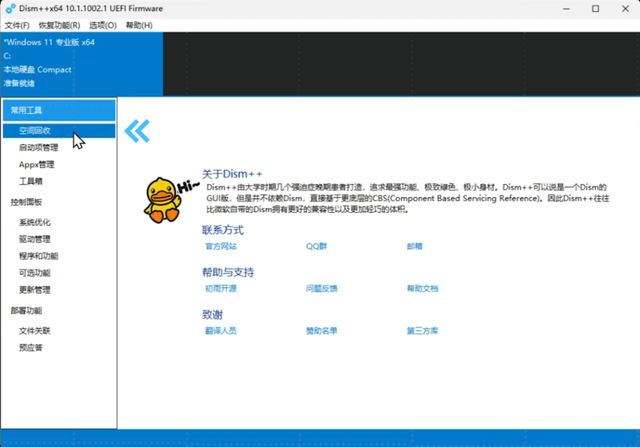
Task: Maximize the Dism++ window
Action: pyautogui.click(x=596, y=9)
